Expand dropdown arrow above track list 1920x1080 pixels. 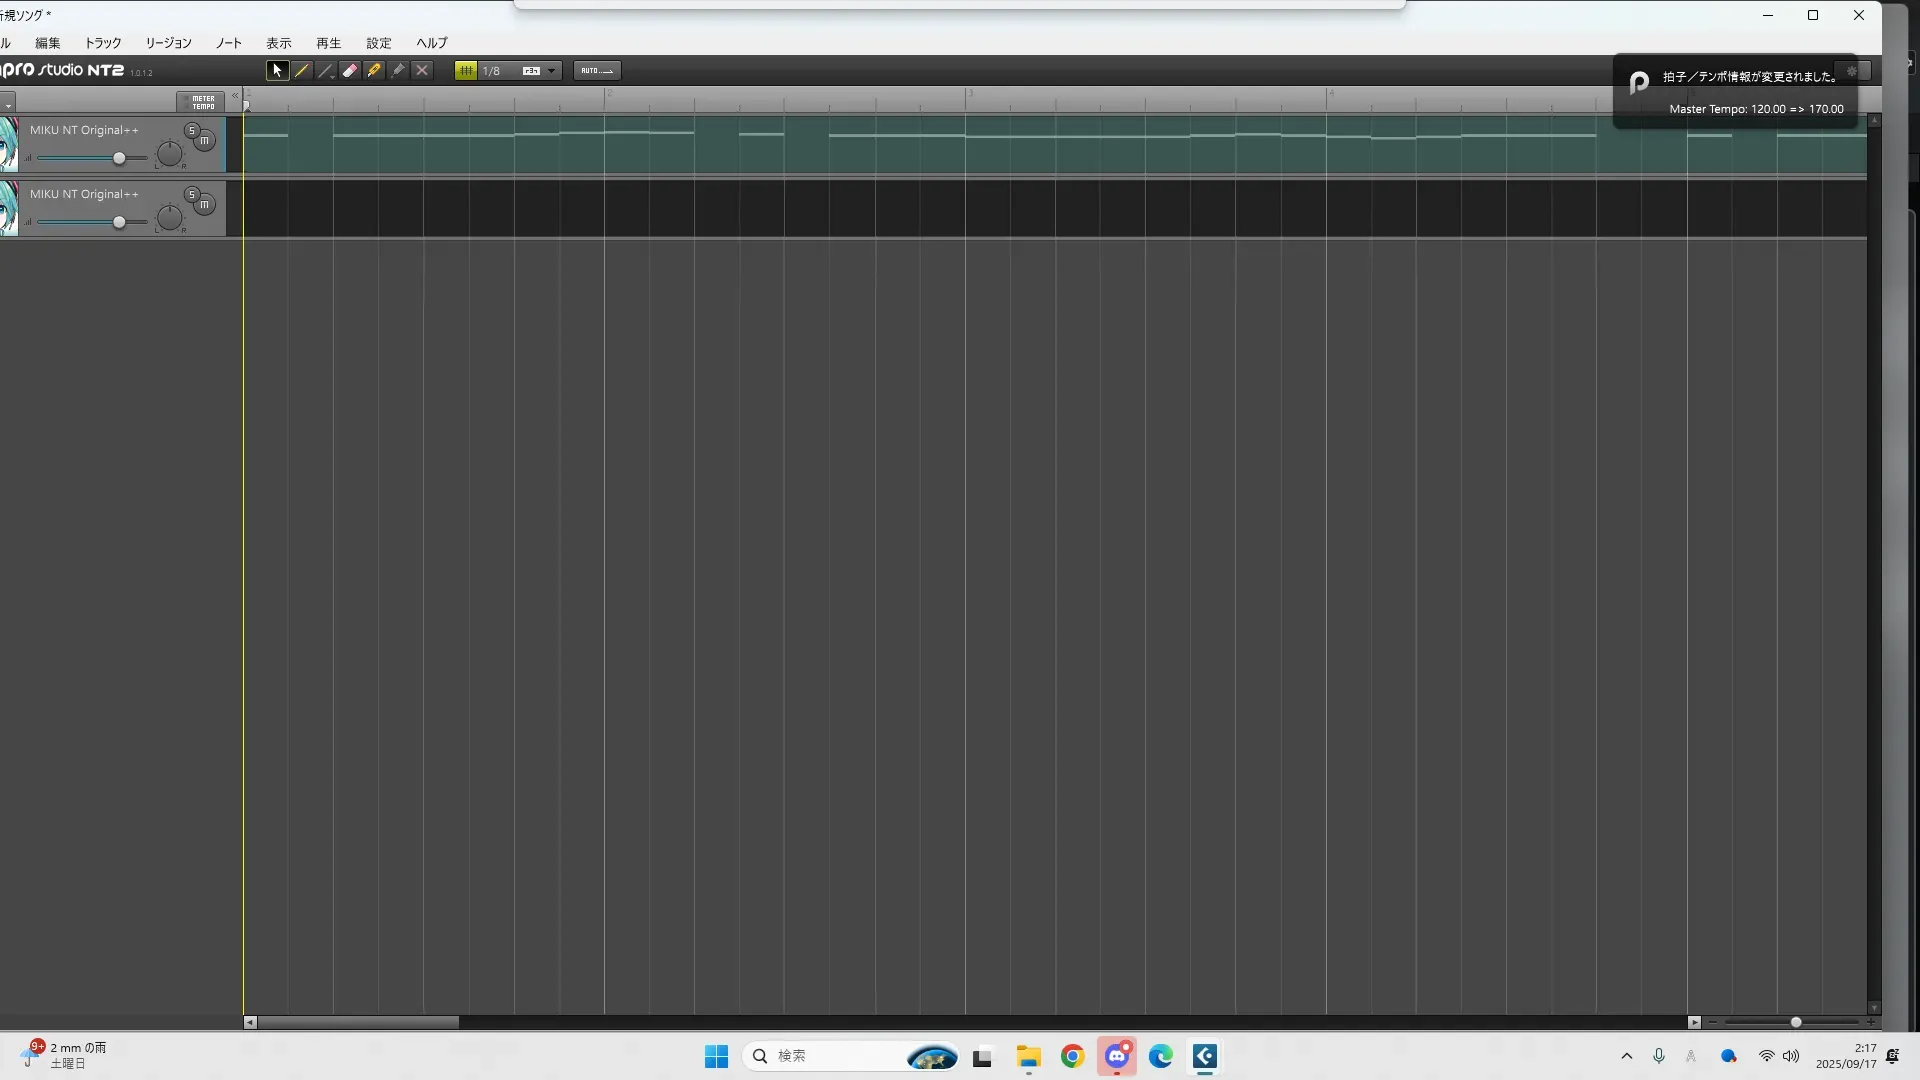(x=8, y=104)
